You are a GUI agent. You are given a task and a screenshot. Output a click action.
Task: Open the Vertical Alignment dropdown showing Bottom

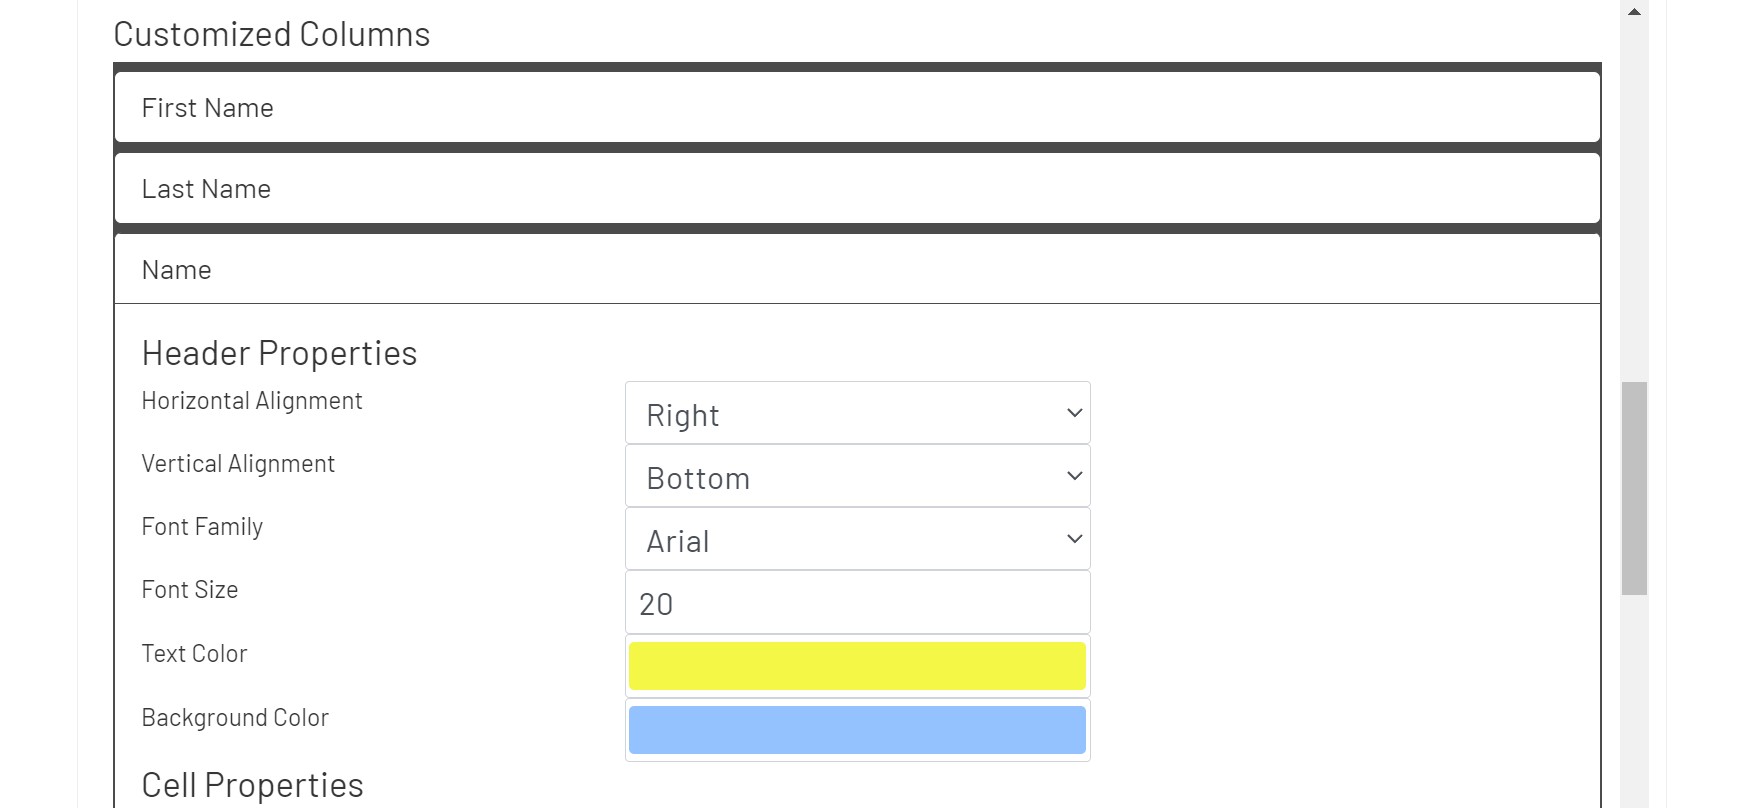click(x=857, y=476)
